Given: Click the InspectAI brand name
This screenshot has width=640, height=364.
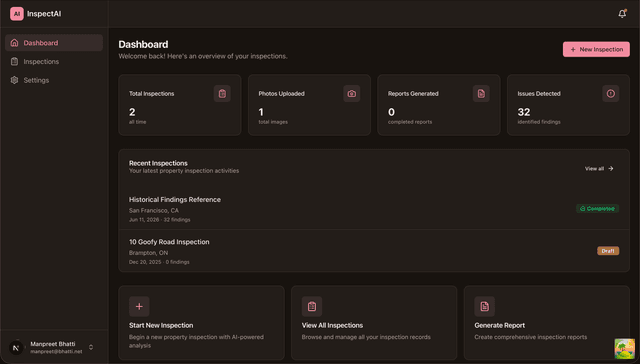Looking at the screenshot, I should tap(44, 14).
